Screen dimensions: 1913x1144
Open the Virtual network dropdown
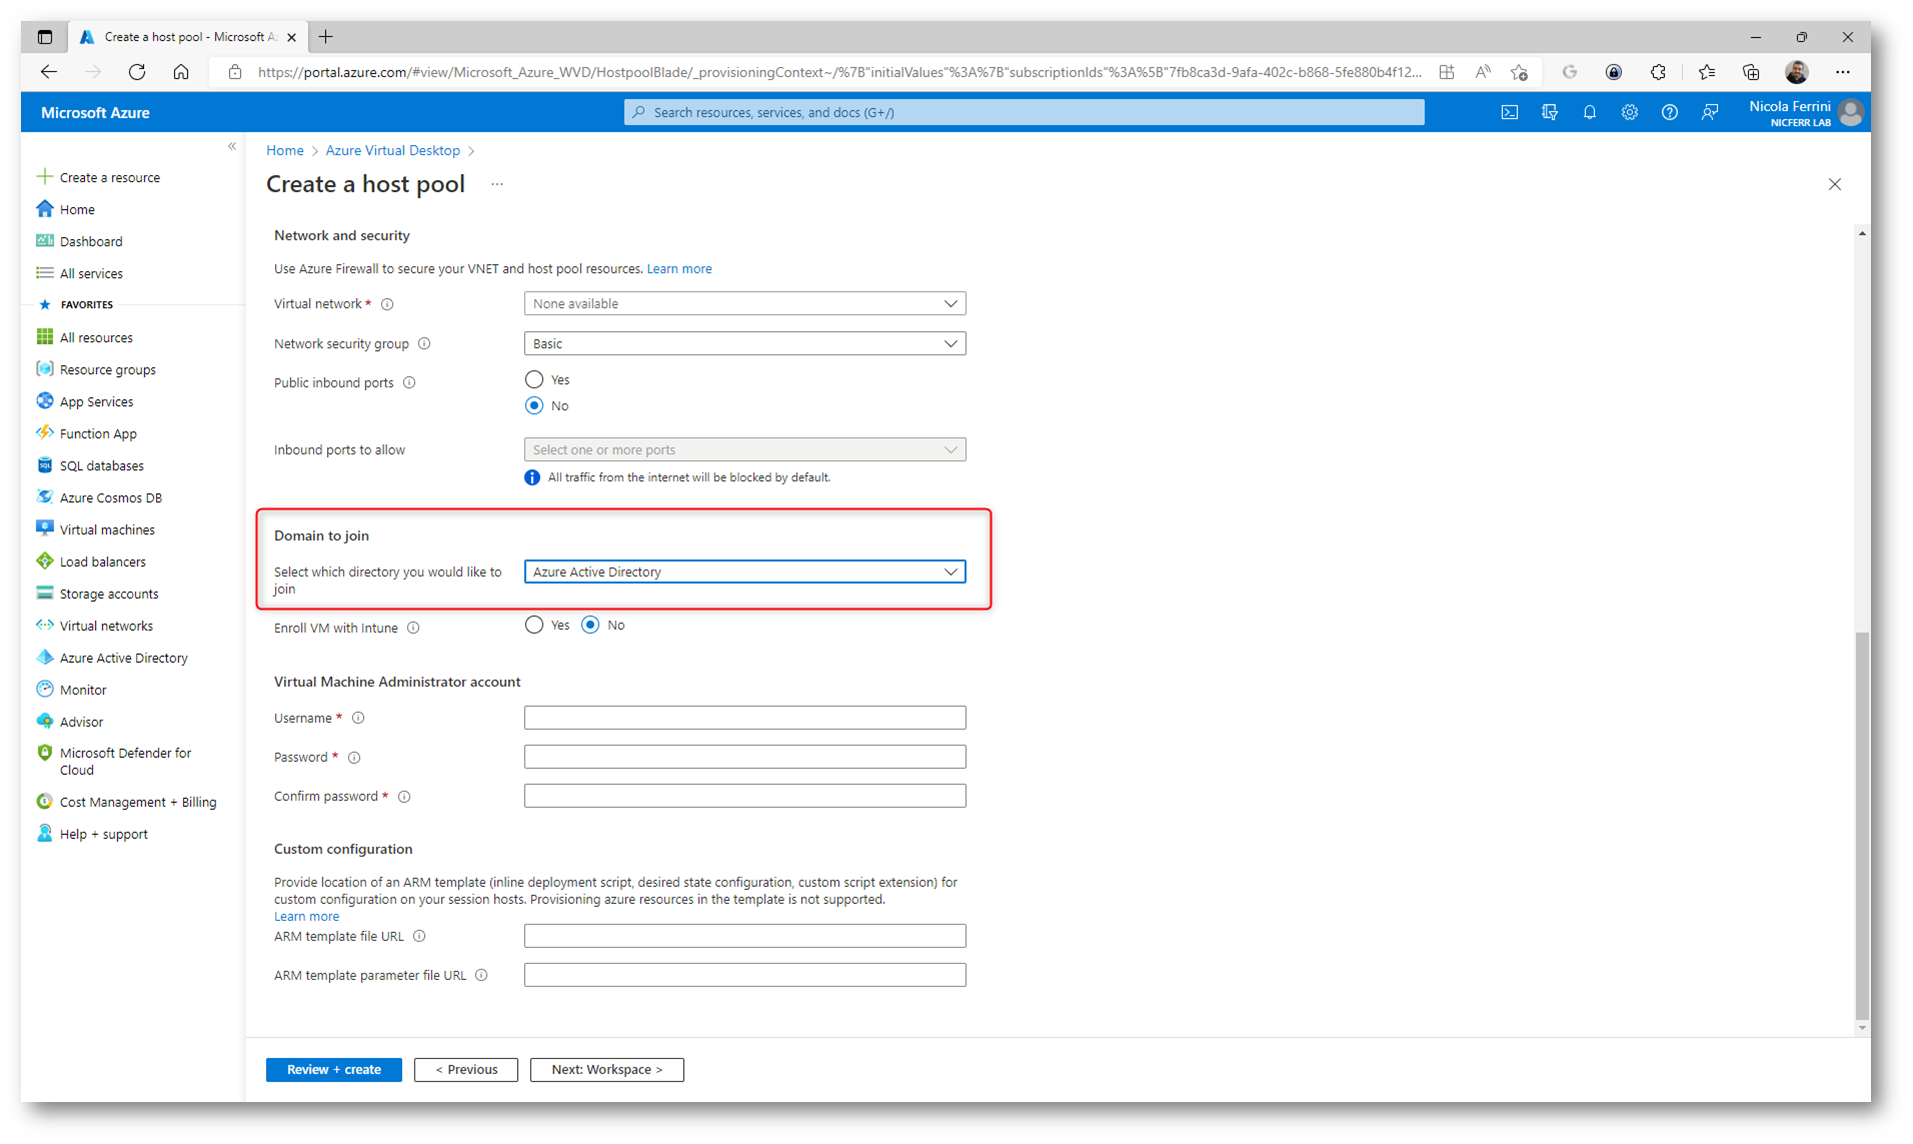[x=745, y=304]
